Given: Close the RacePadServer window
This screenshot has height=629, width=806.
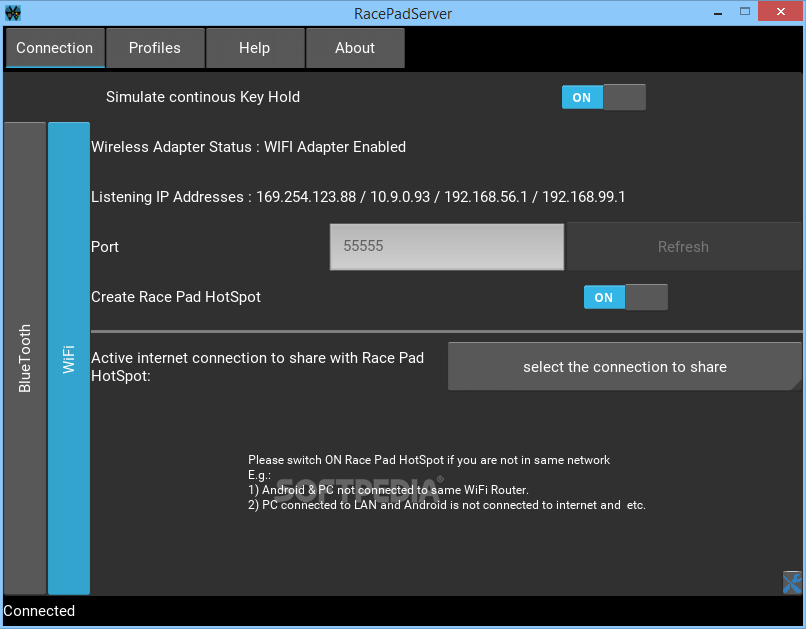Looking at the screenshot, I should pyautogui.click(x=780, y=11).
